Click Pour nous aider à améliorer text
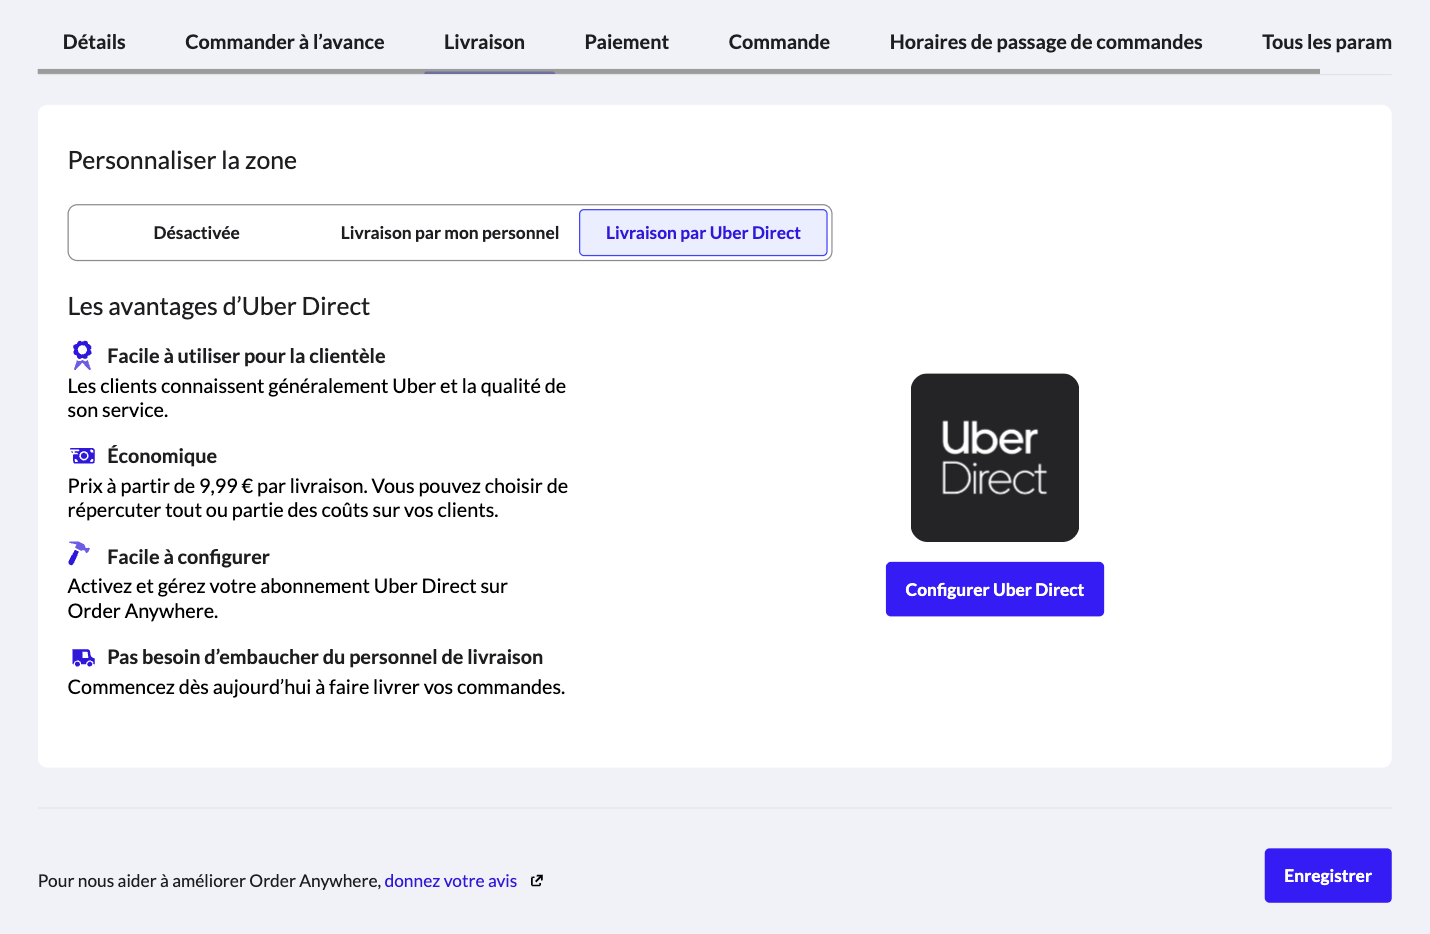This screenshot has height=934, width=1430. click(x=210, y=881)
